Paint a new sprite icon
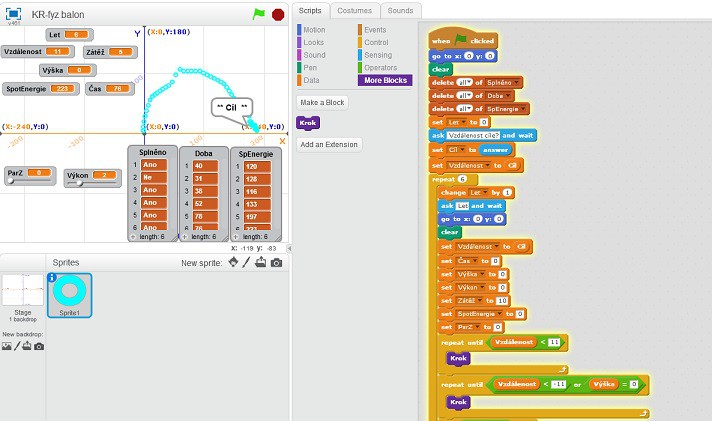The height and width of the screenshot is (421, 712). tap(247, 263)
